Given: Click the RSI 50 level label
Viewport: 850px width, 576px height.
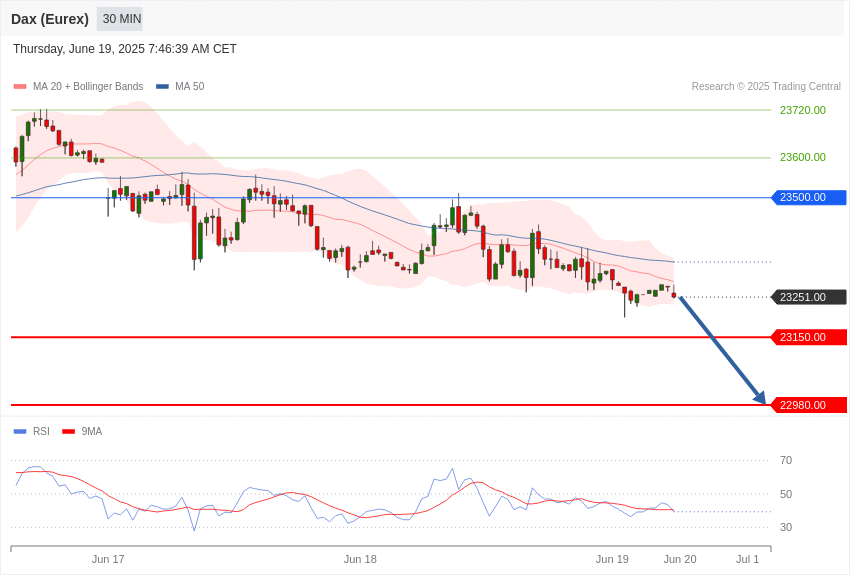Looking at the screenshot, I should [786, 495].
